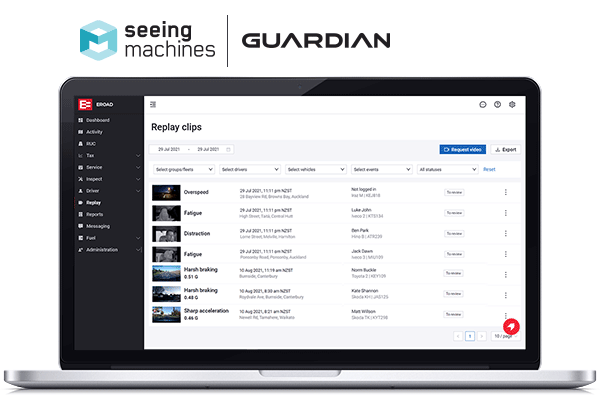Open the 10 / page size dropdown
Image resolution: width=600 pixels, height=400 pixels.
(505, 336)
